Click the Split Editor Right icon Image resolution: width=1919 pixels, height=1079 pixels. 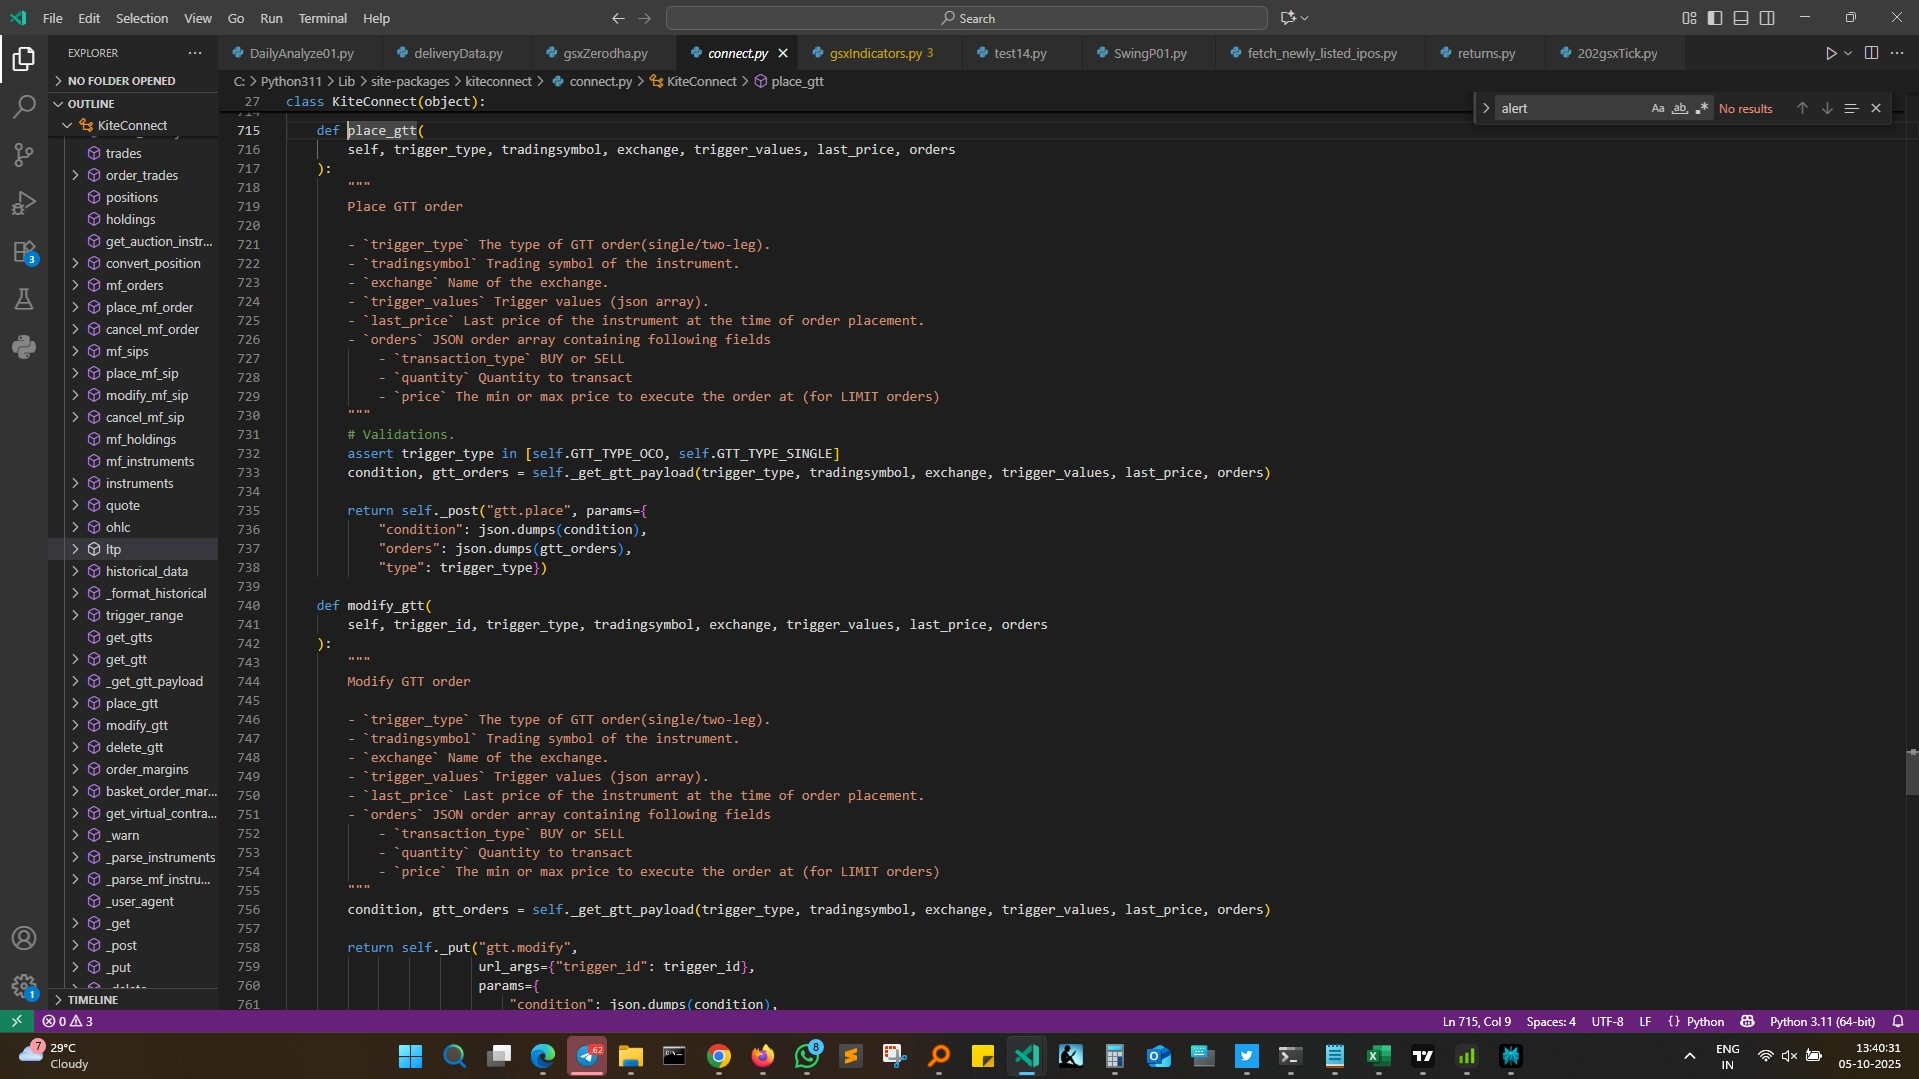coord(1871,53)
